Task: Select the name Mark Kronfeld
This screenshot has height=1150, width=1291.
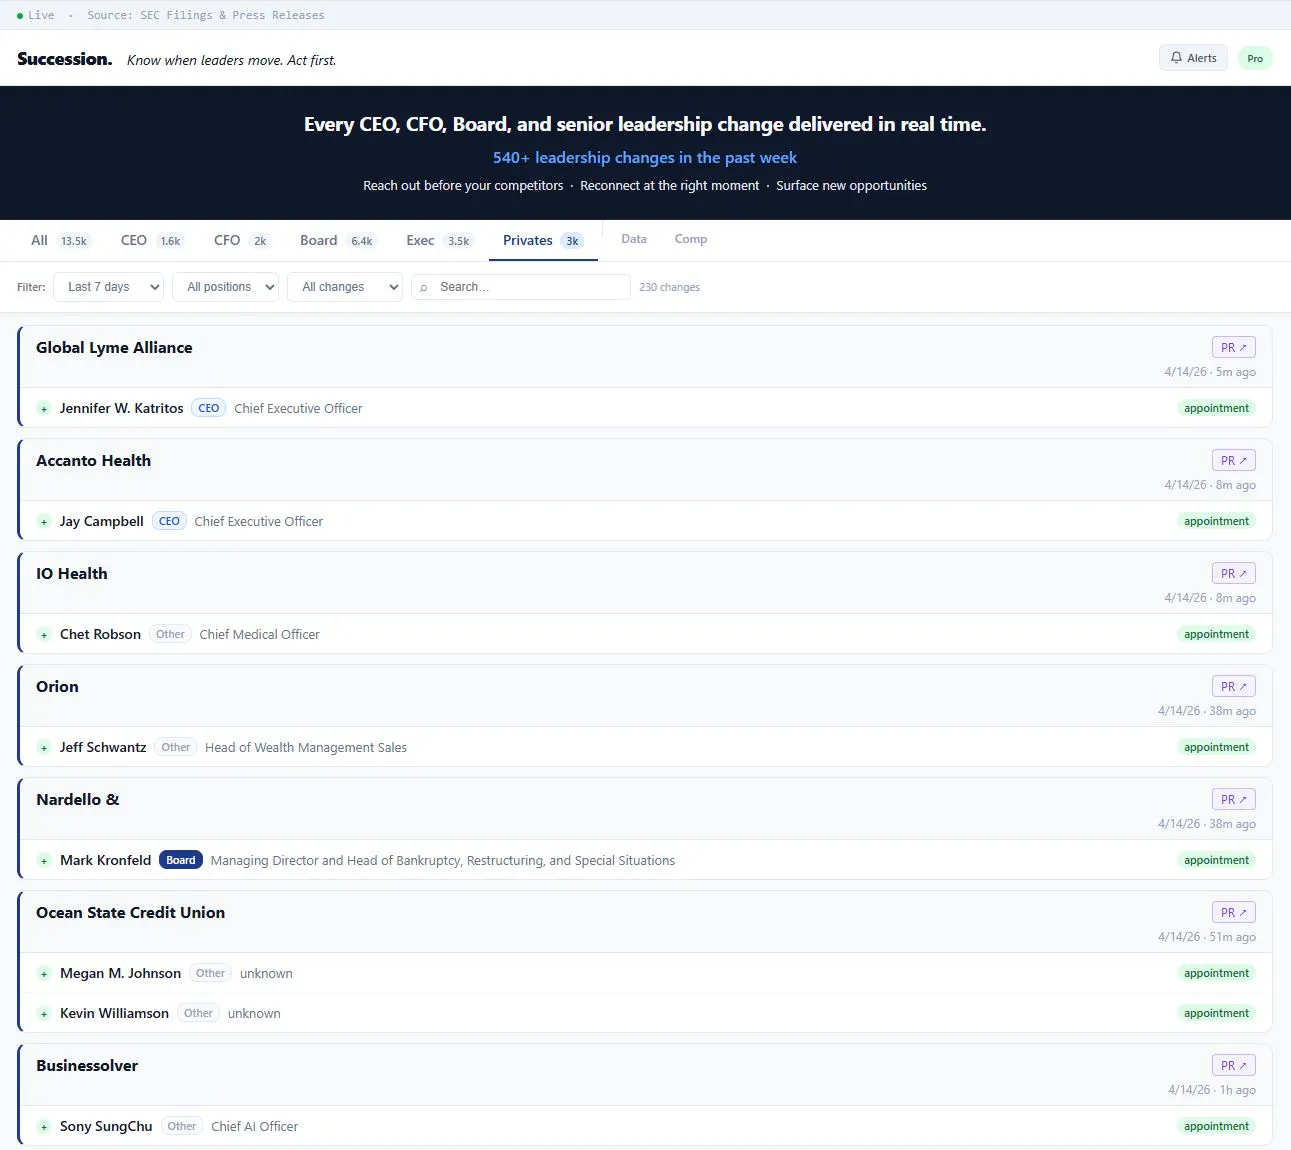Action: point(105,860)
